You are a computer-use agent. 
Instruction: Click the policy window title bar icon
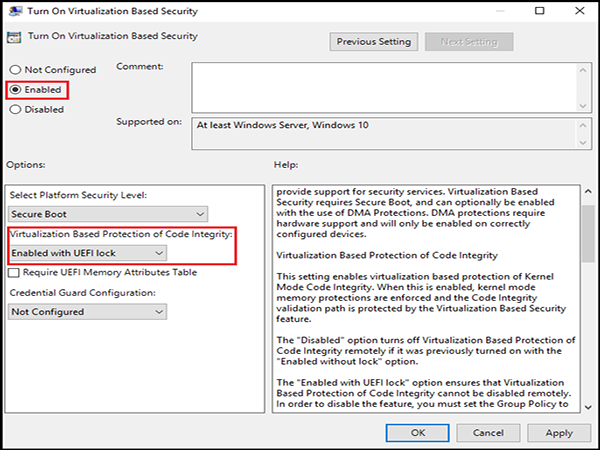click(x=15, y=11)
